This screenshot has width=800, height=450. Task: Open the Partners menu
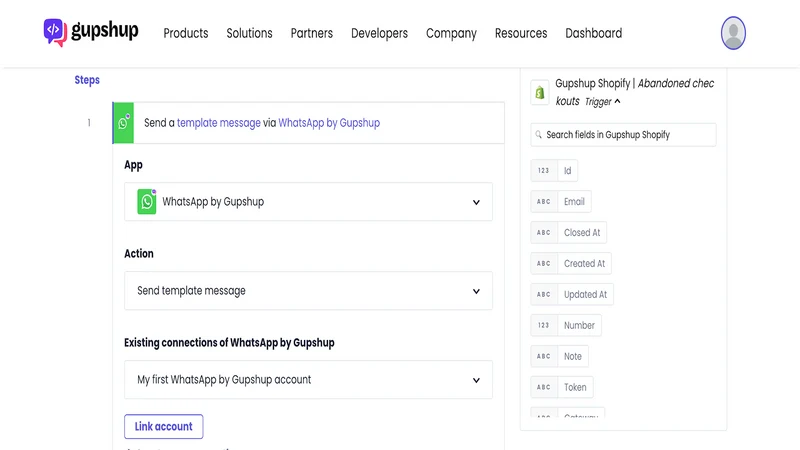(312, 33)
